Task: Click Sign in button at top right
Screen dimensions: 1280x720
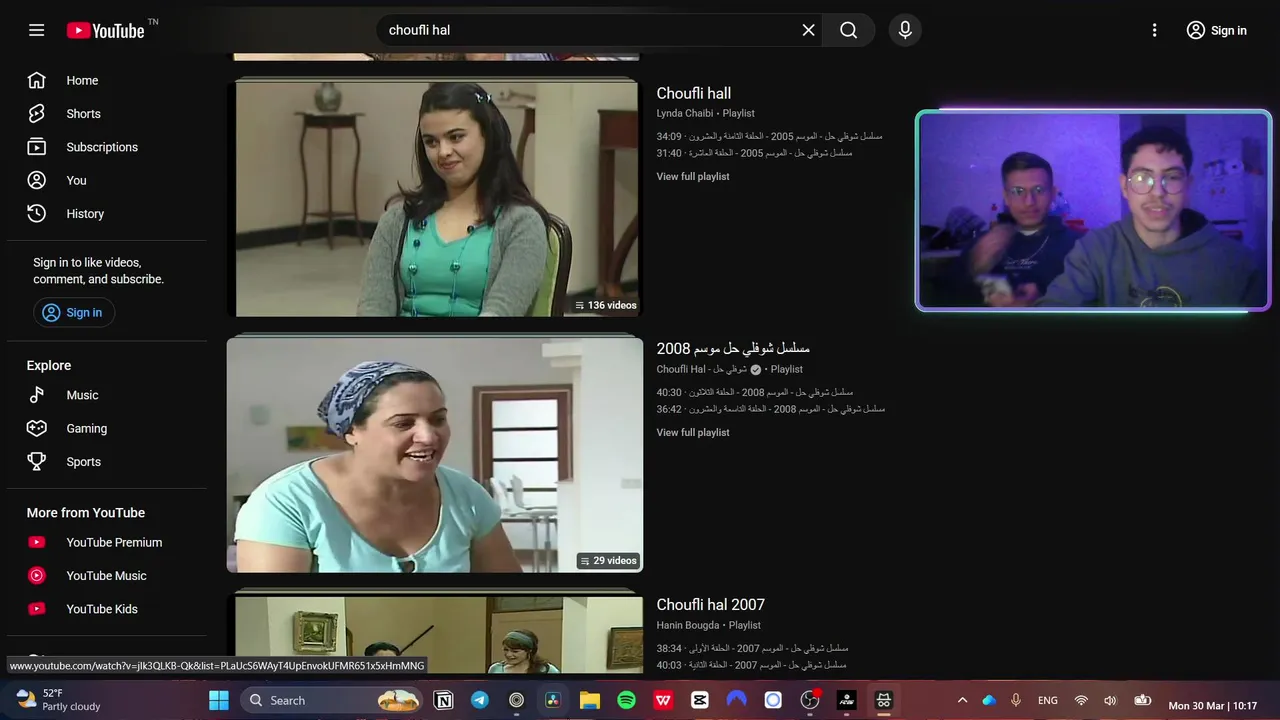Action: click(1216, 30)
